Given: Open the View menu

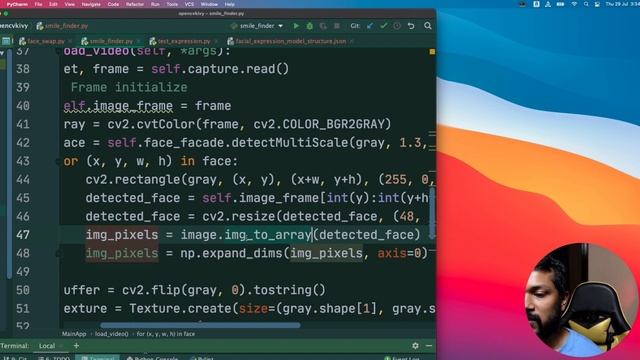Looking at the screenshot, I should tap(70, 4).
